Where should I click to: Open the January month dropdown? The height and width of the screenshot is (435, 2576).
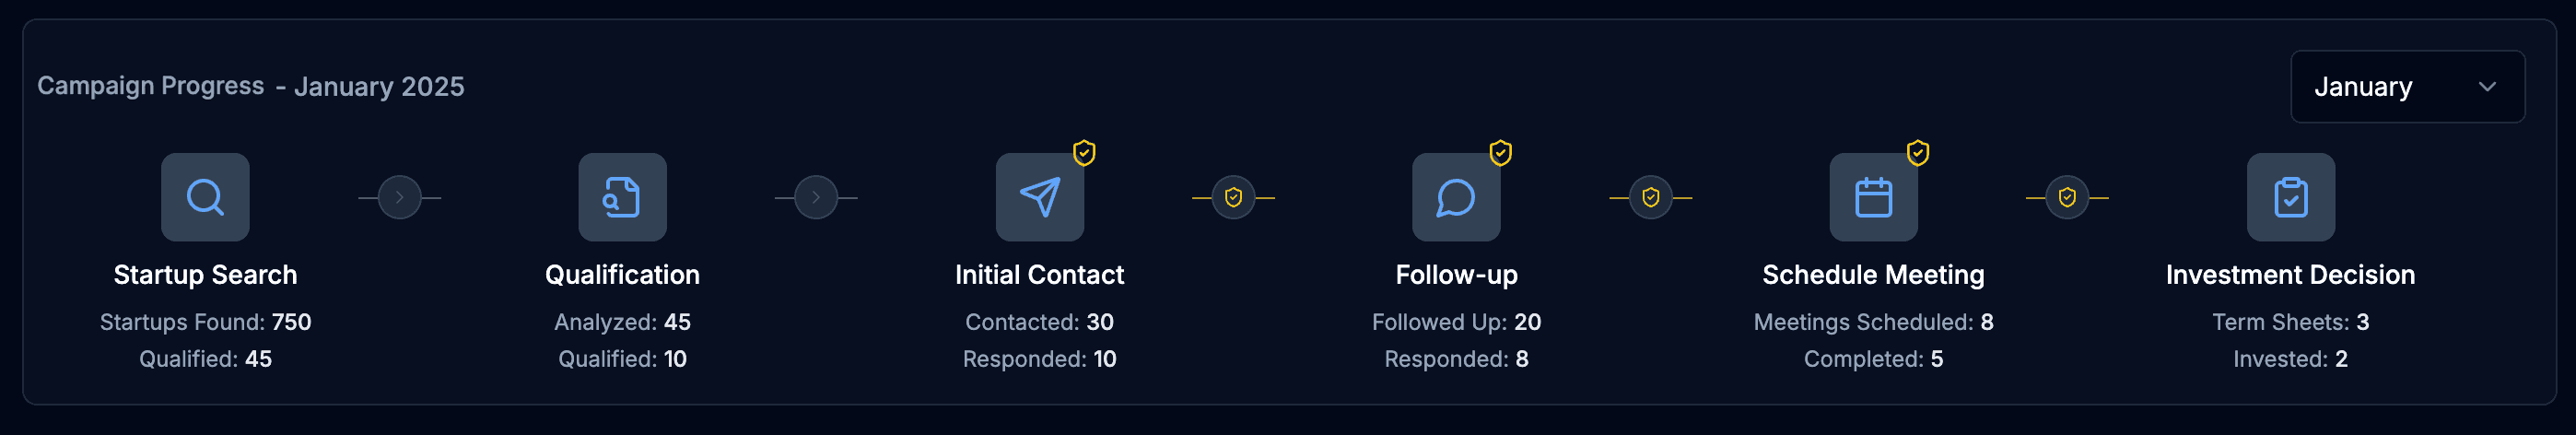(2407, 87)
